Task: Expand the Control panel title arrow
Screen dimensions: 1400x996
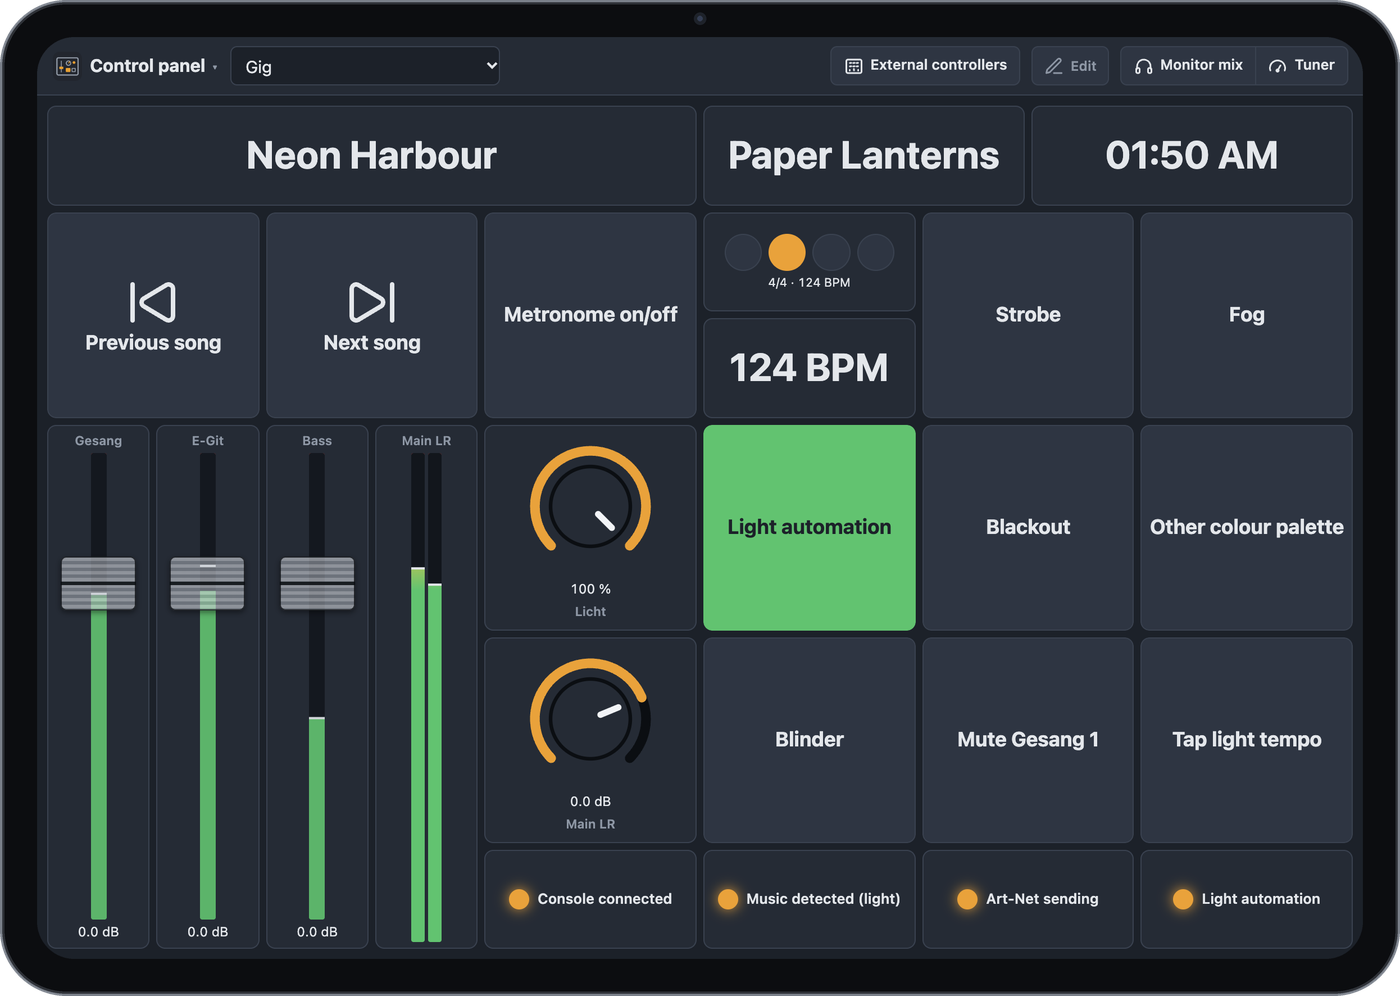Action: coord(215,68)
